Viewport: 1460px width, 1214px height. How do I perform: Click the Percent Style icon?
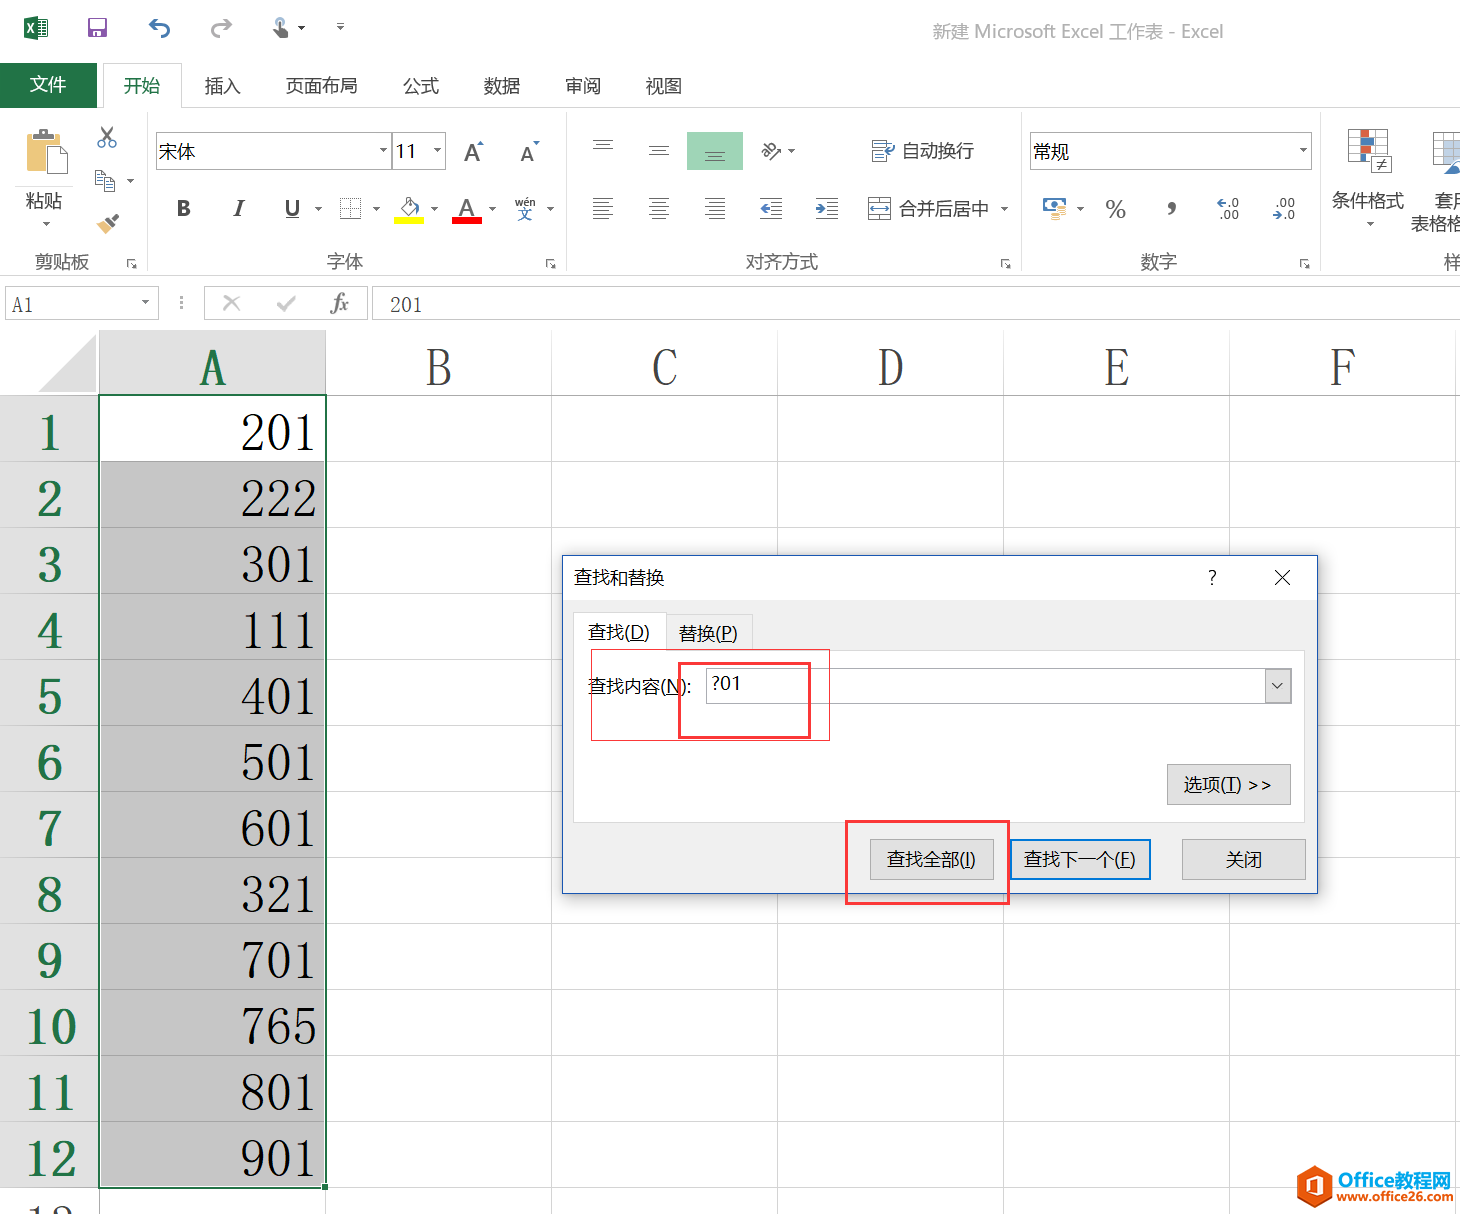pyautogui.click(x=1115, y=209)
